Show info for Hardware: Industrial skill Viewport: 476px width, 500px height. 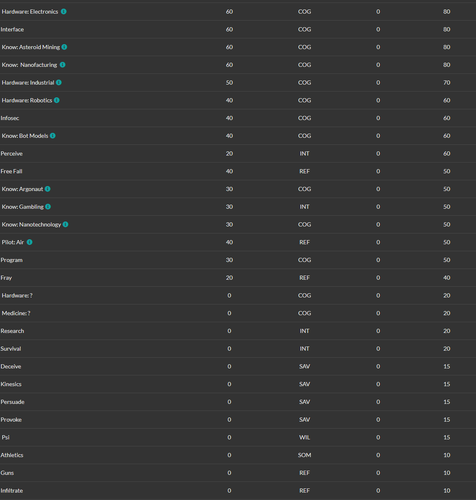[x=59, y=82]
